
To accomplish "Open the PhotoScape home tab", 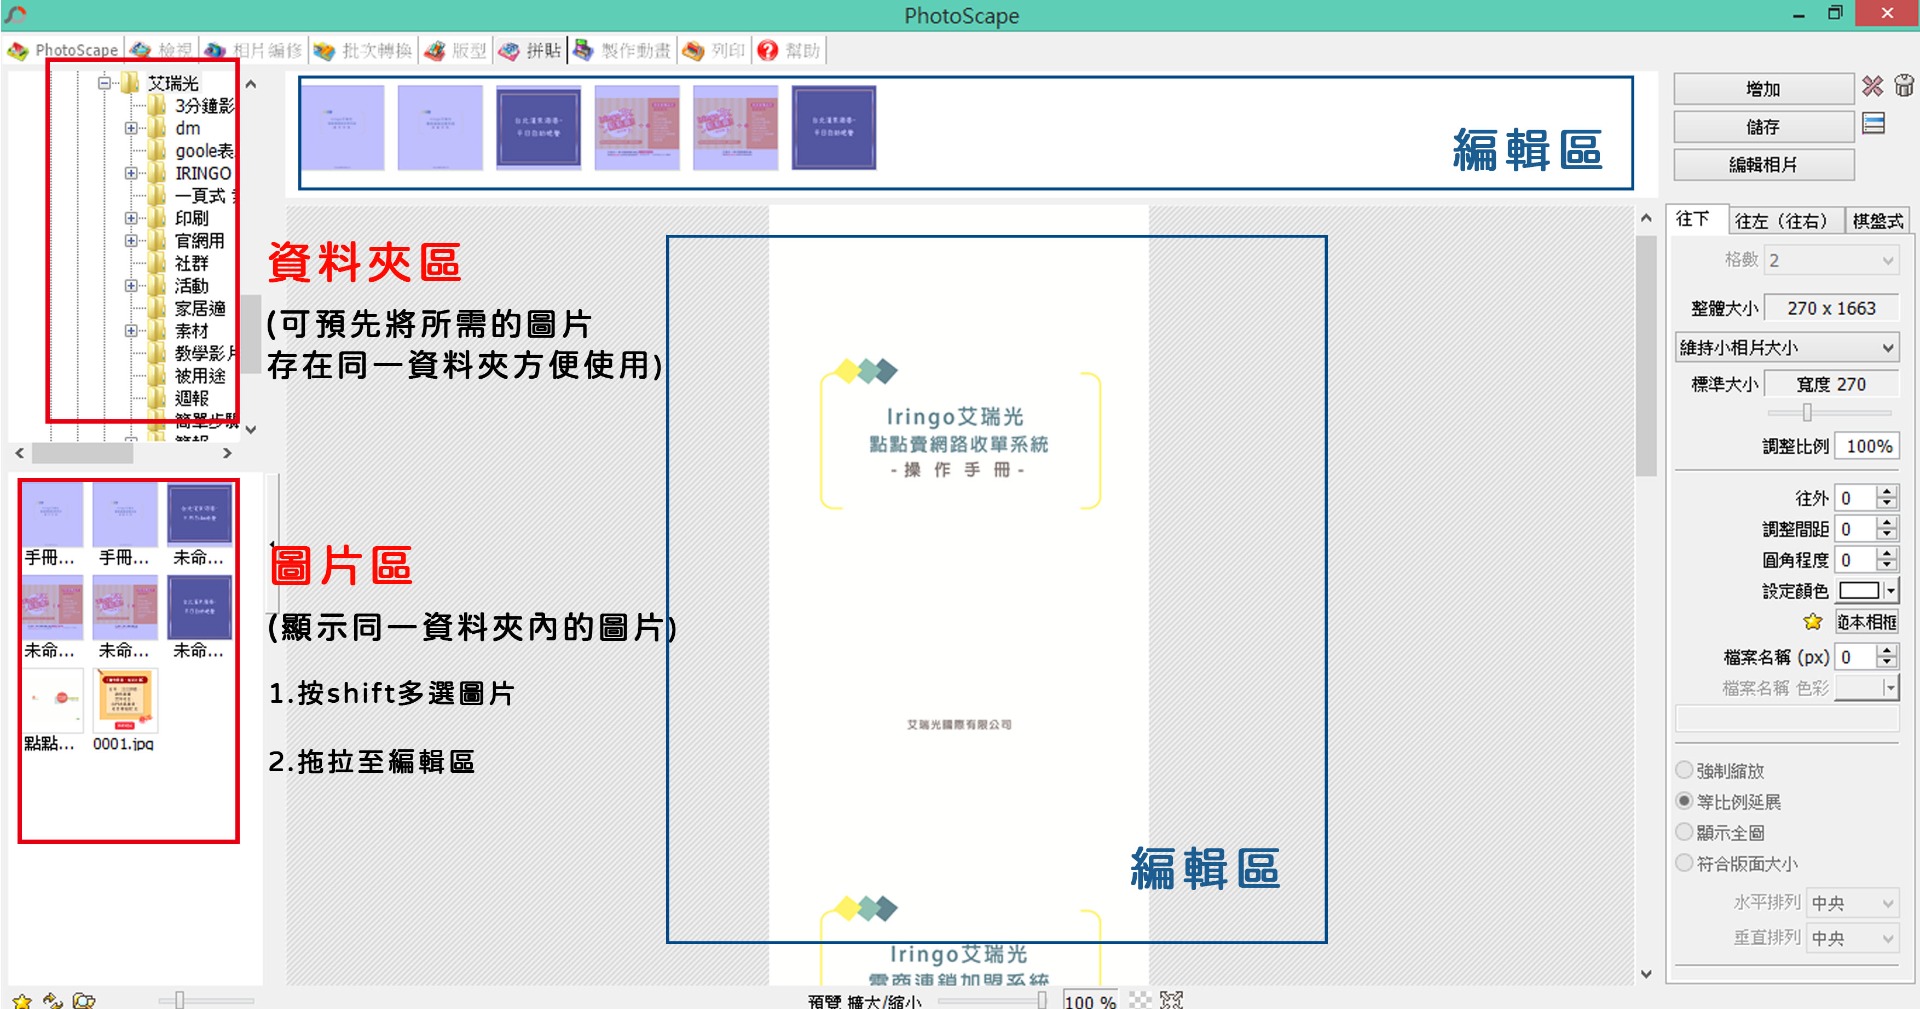I will pos(62,50).
